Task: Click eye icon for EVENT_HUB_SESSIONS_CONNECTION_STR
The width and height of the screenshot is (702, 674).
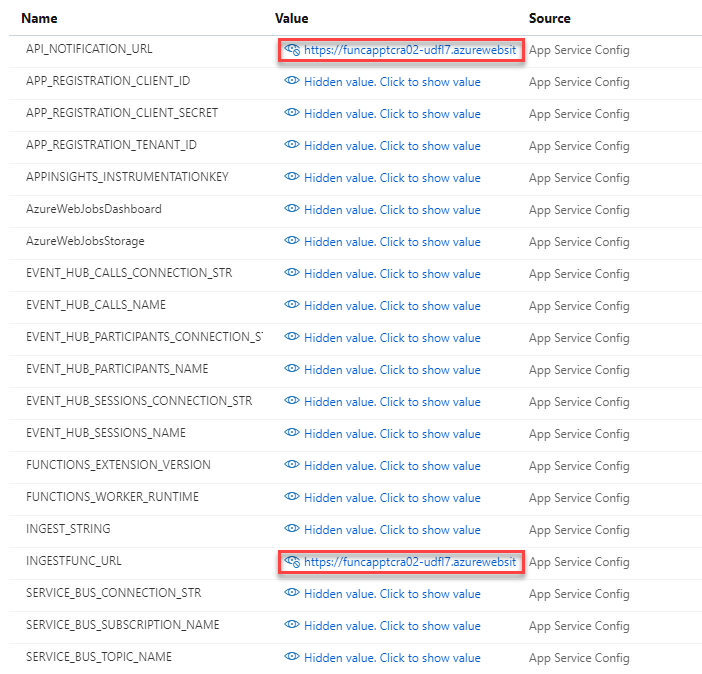Action: (x=292, y=400)
